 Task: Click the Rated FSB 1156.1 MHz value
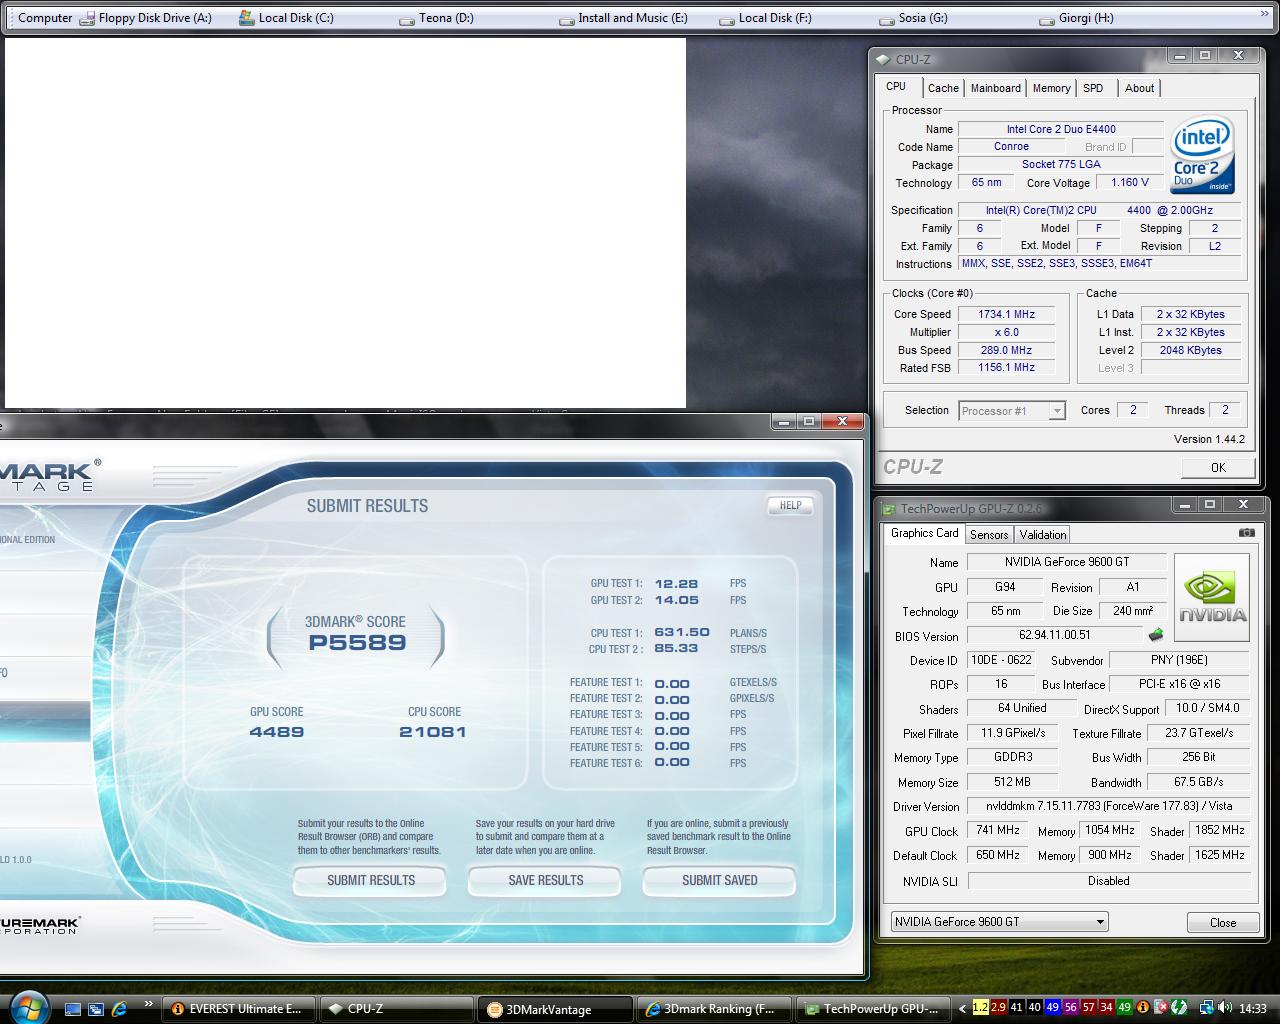(x=1006, y=367)
